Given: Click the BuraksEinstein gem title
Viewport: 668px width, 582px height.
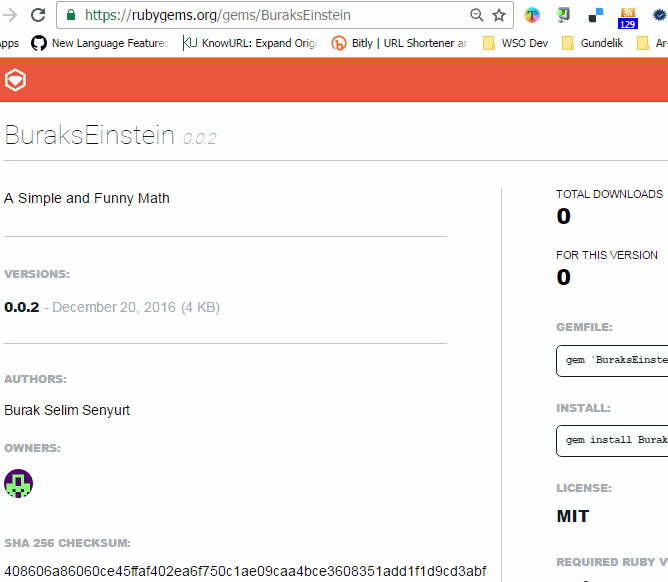Looking at the screenshot, I should pyautogui.click(x=89, y=135).
